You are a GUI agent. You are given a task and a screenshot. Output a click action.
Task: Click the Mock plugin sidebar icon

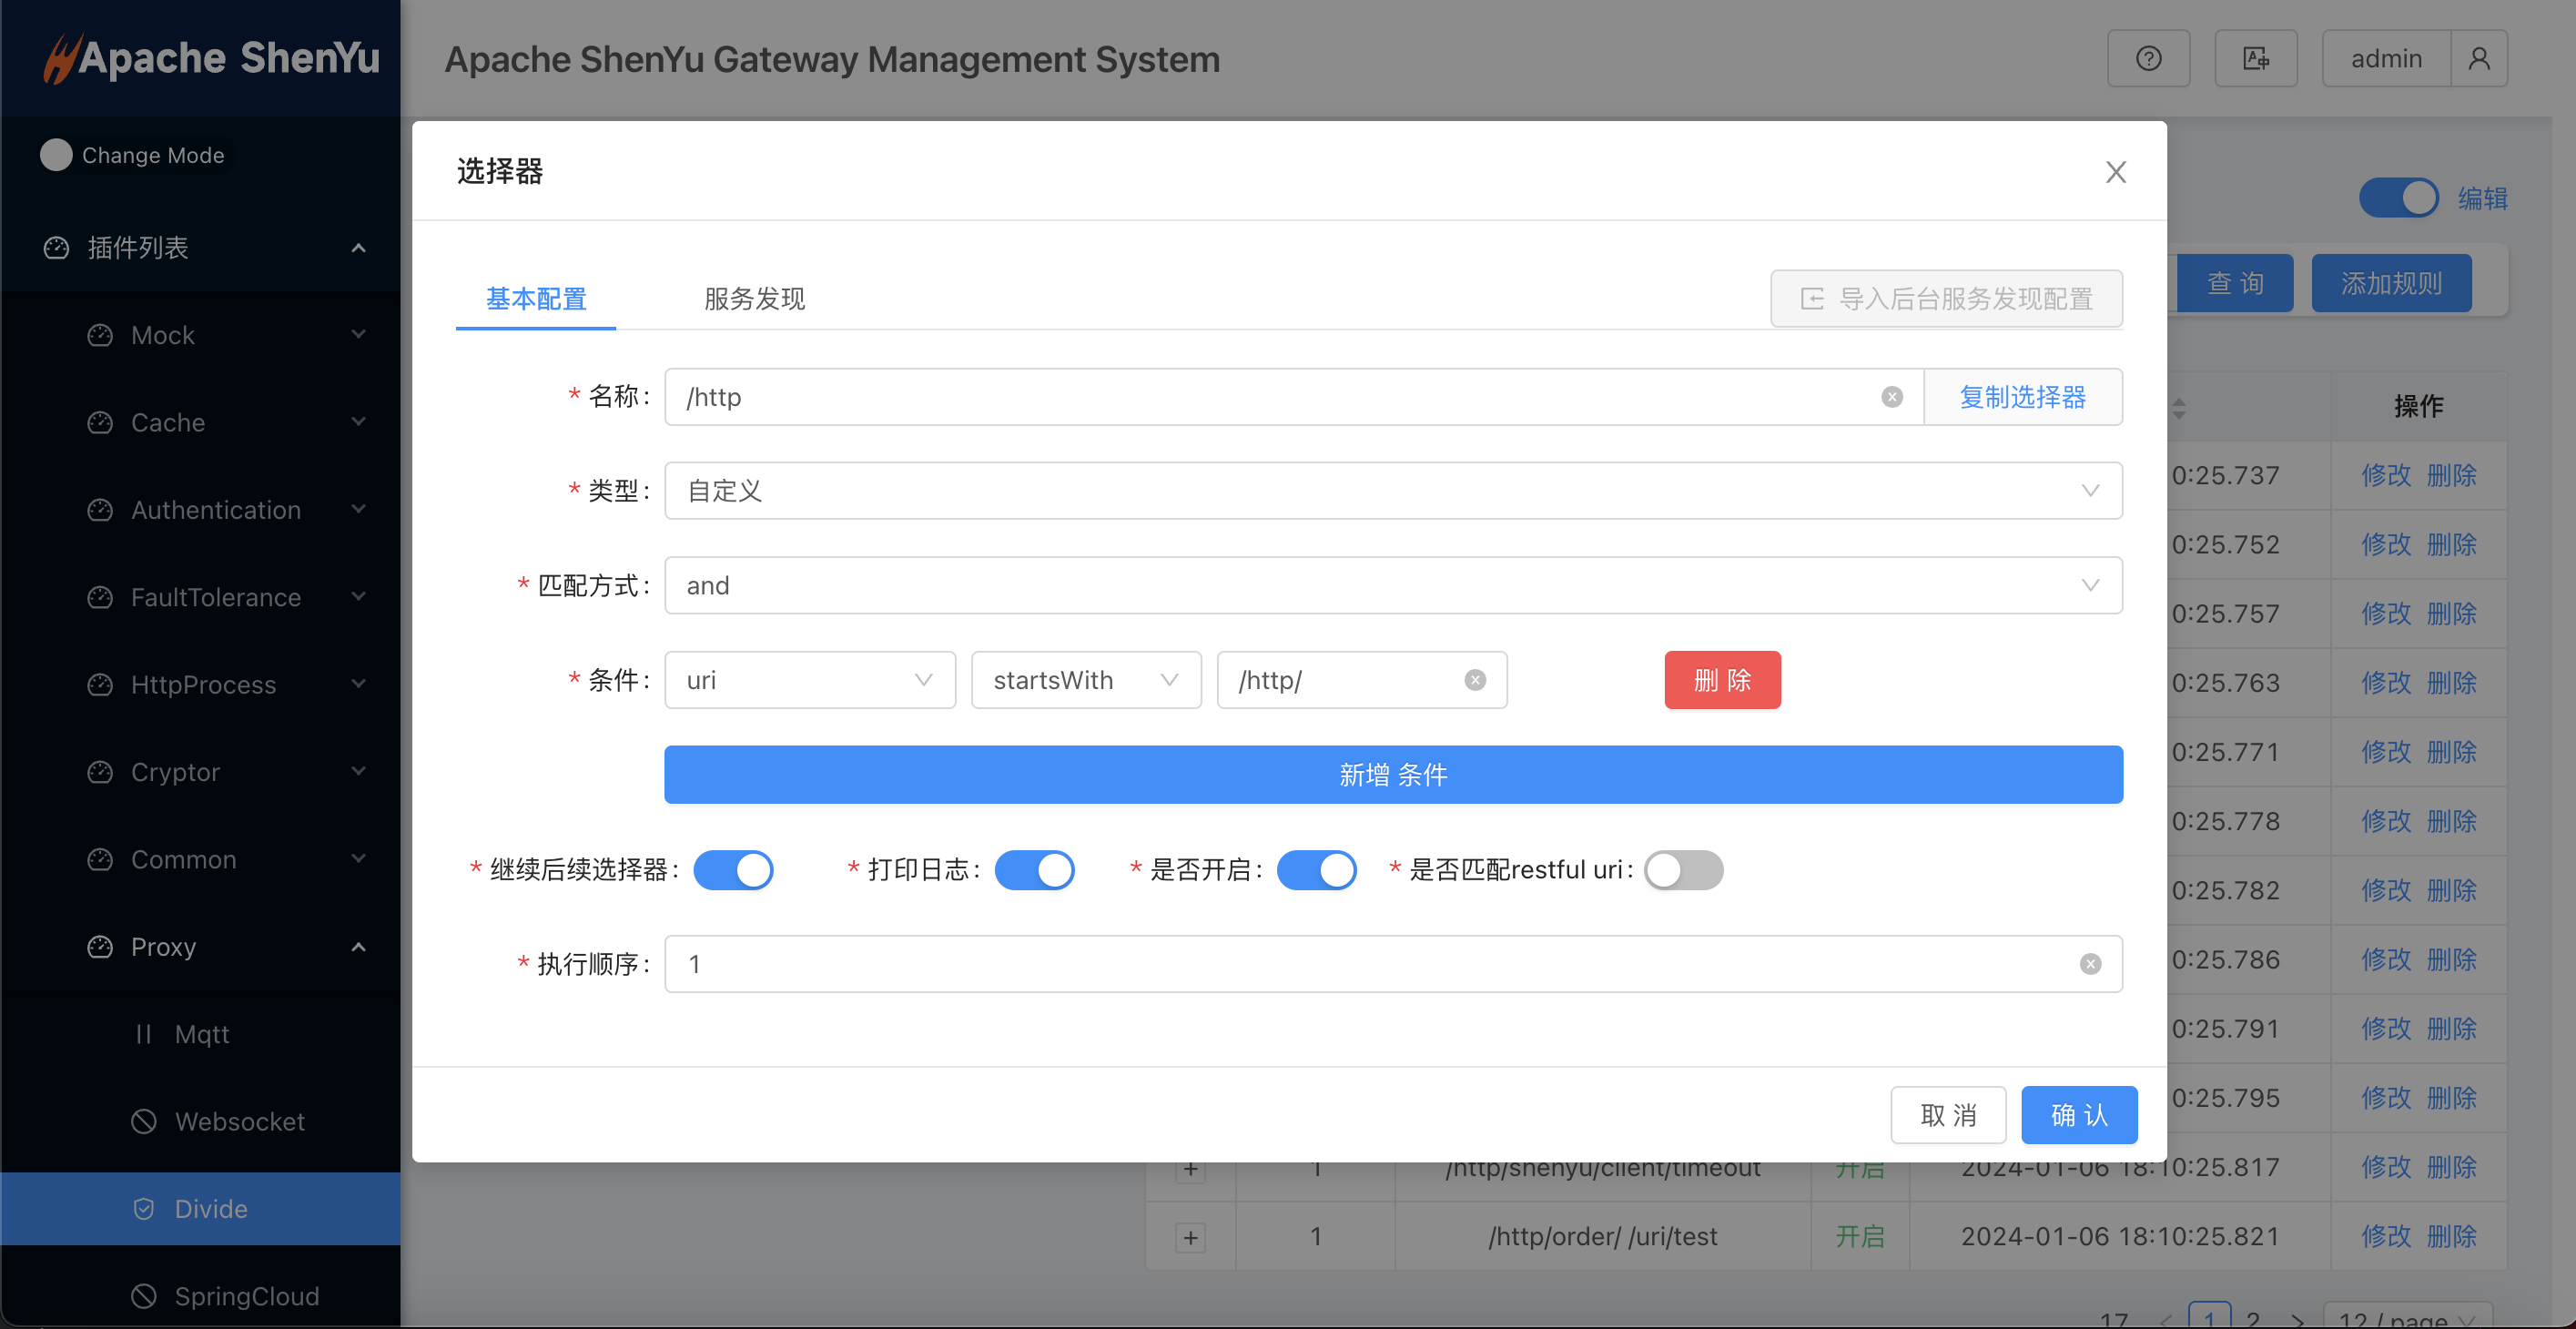click(x=96, y=334)
